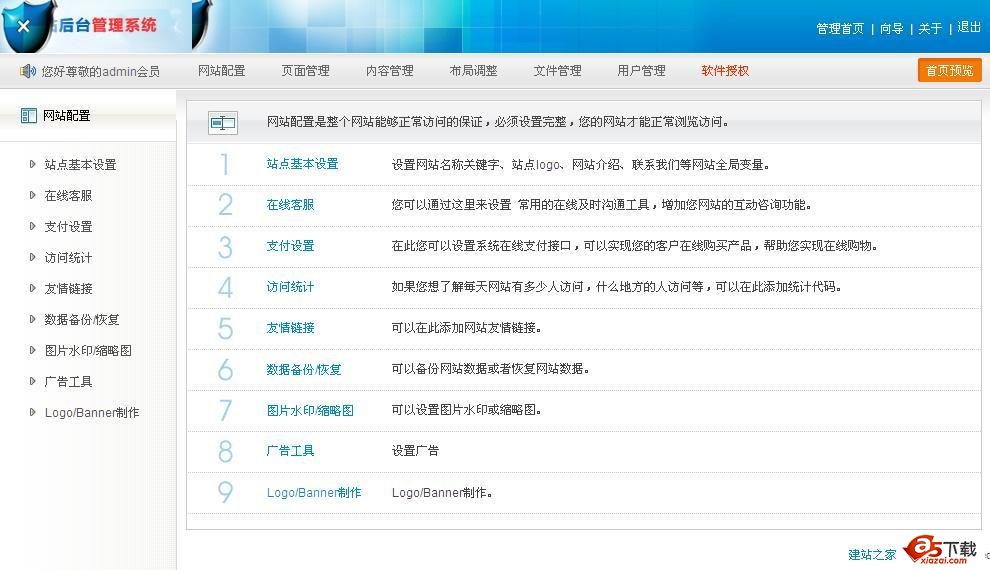The image size is (990, 570).
Task: Click the white X icon on logo
Action: [x=24, y=27]
